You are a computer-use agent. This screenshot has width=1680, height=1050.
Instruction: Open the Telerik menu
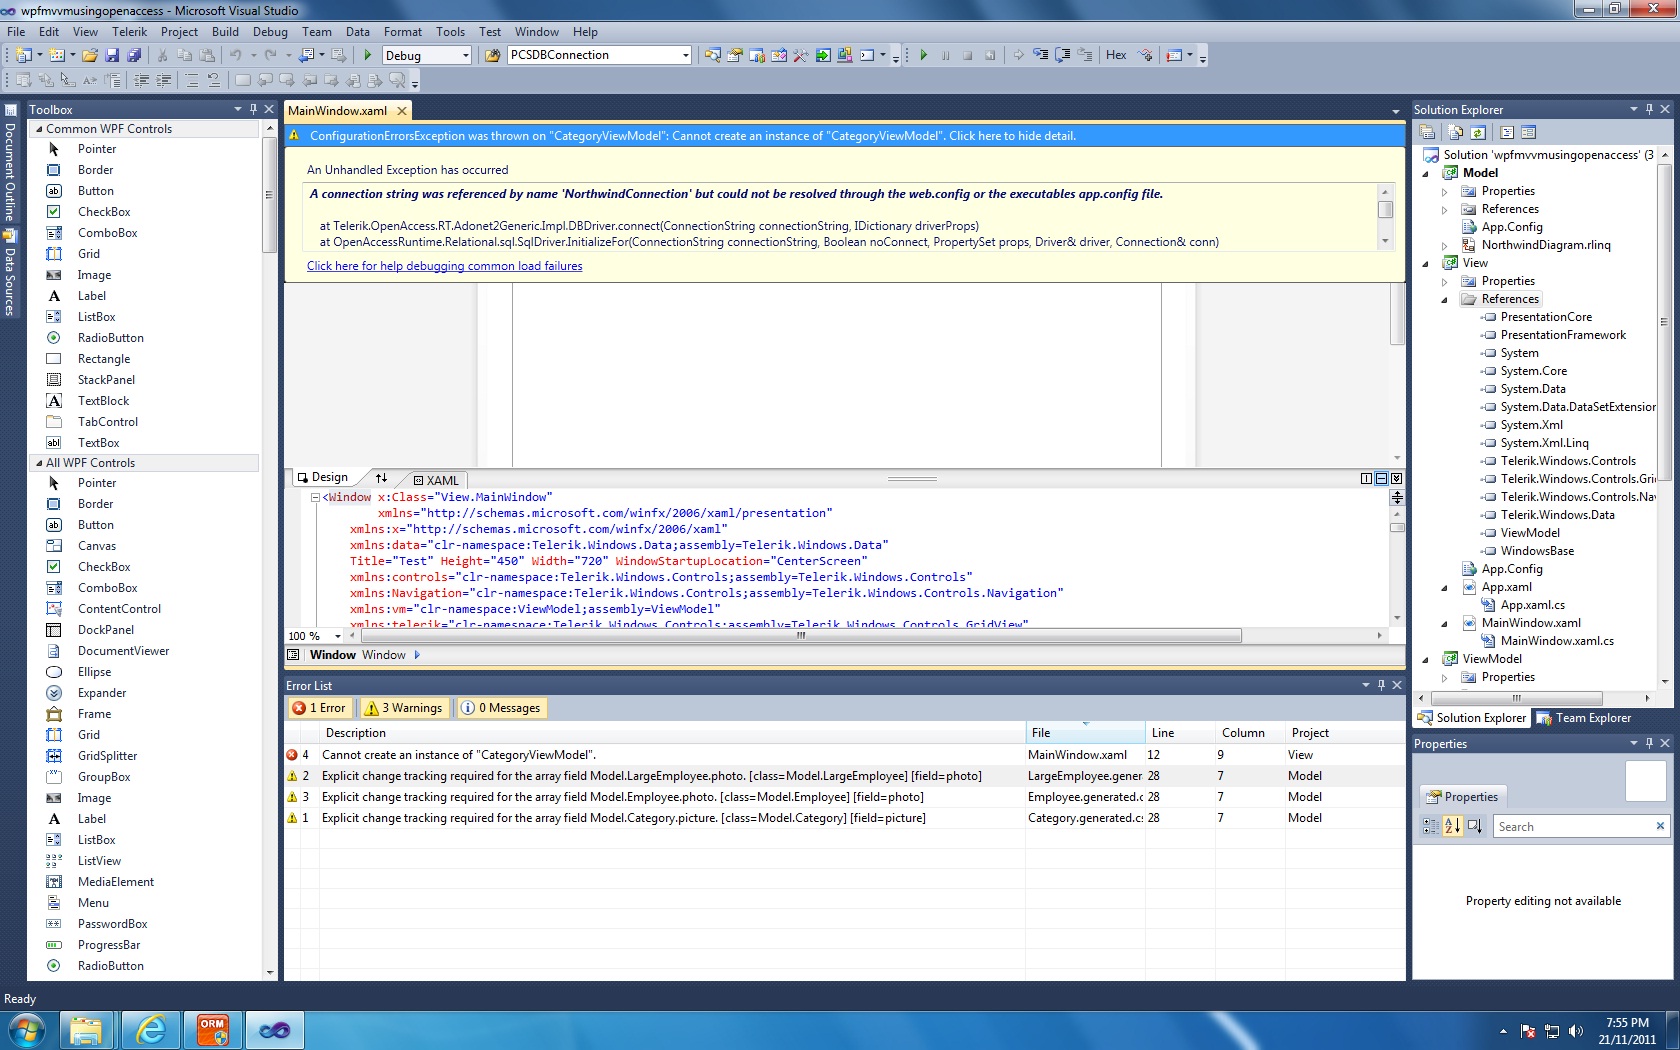point(129,32)
